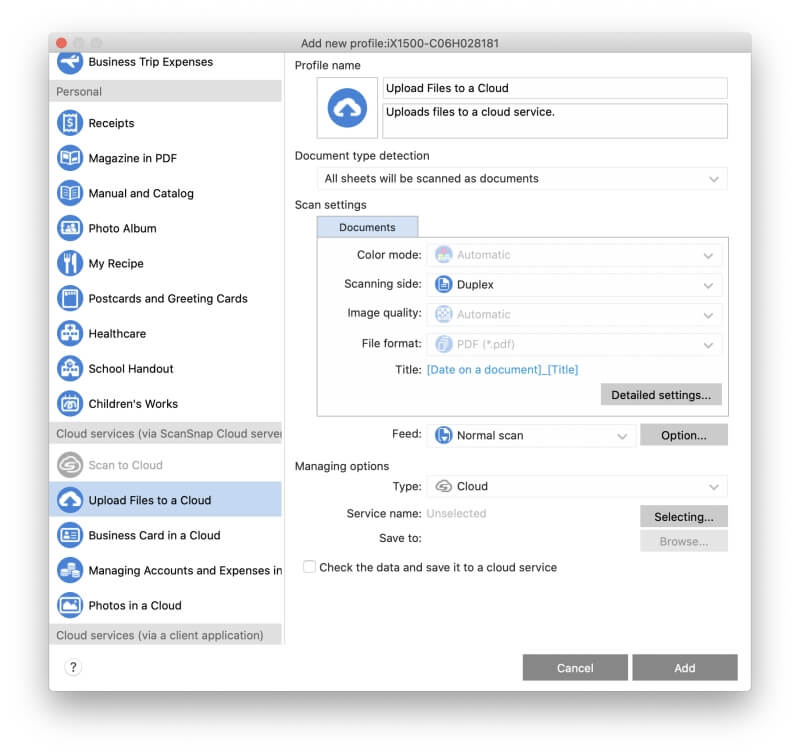
Task: Click the Duplex scanning side icon
Action: (x=443, y=285)
